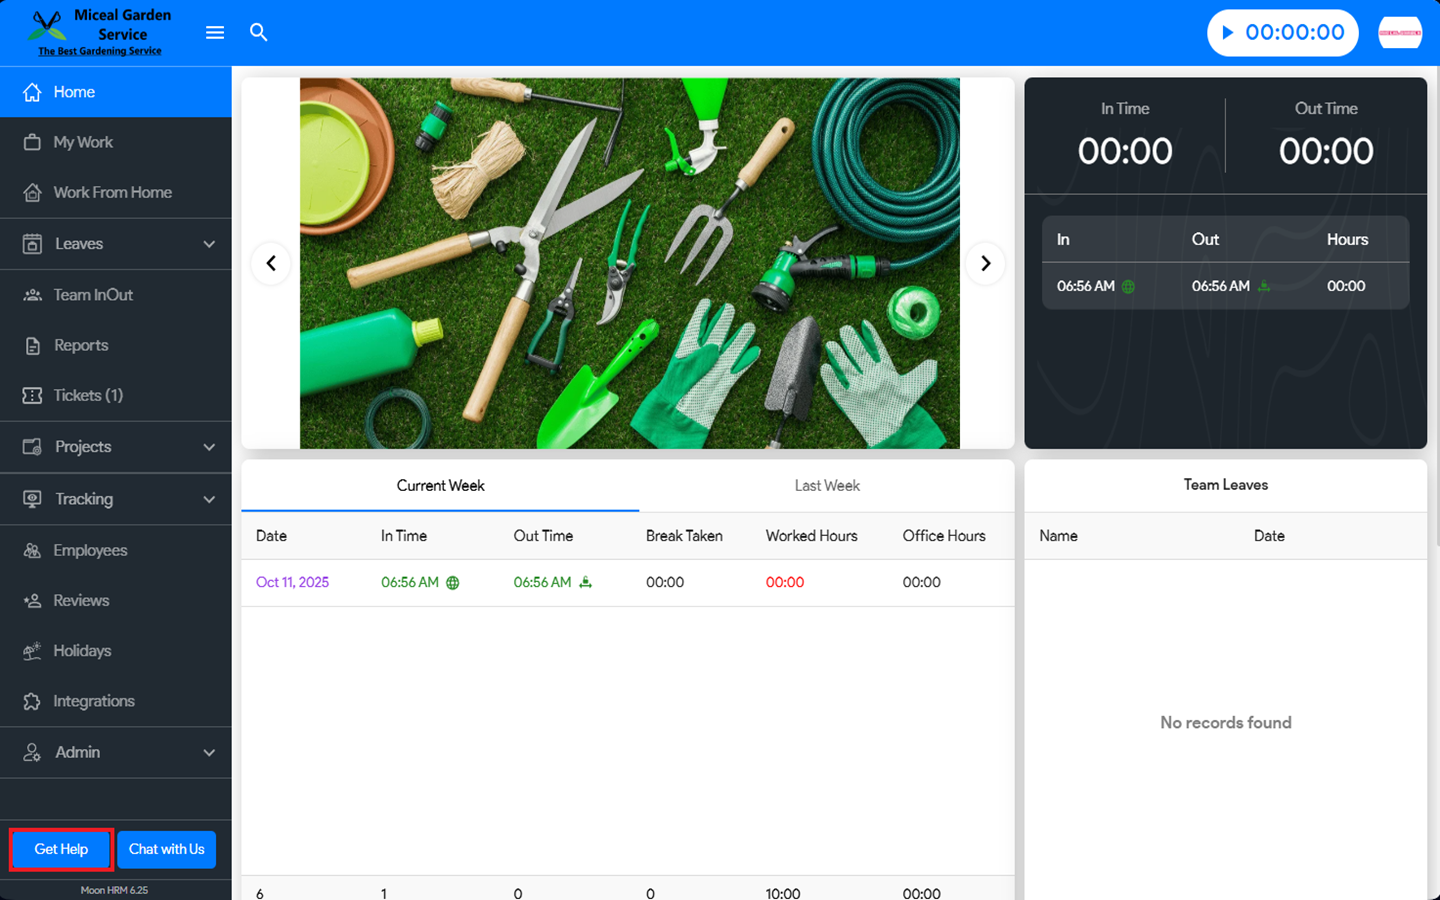This screenshot has width=1440, height=900.
Task: Show the previous carousel image
Action: coord(271,264)
